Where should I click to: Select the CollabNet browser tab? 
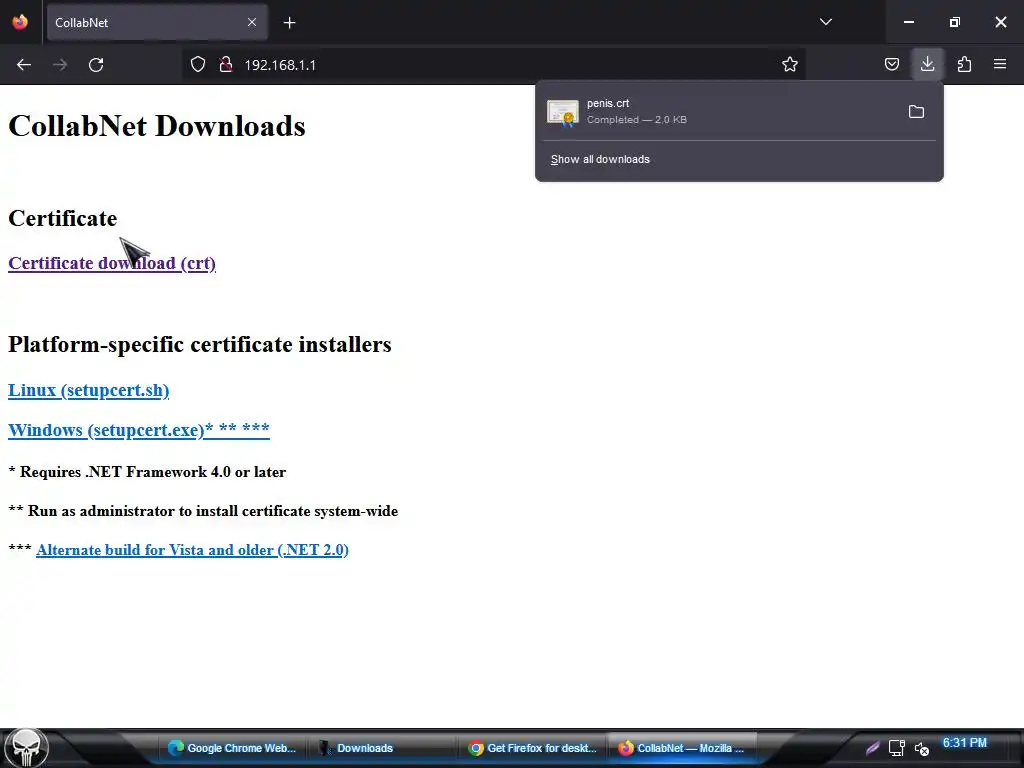click(157, 22)
